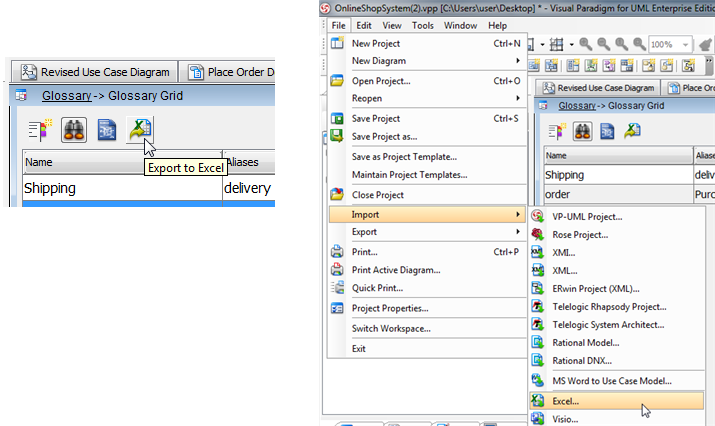Choose XMI import option
The height and width of the screenshot is (426, 715).
point(617,253)
